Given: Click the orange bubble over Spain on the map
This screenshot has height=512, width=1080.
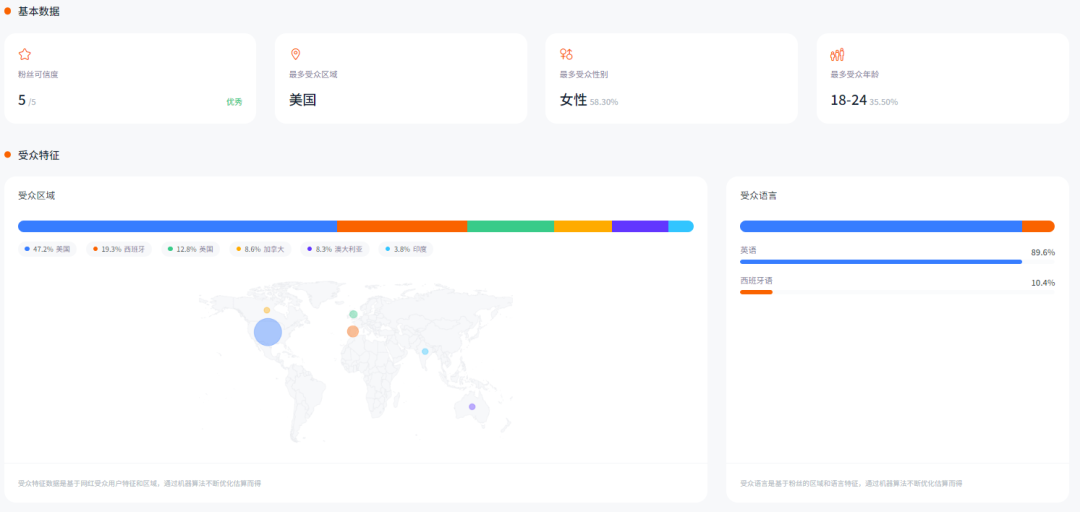Looking at the screenshot, I should click(353, 331).
